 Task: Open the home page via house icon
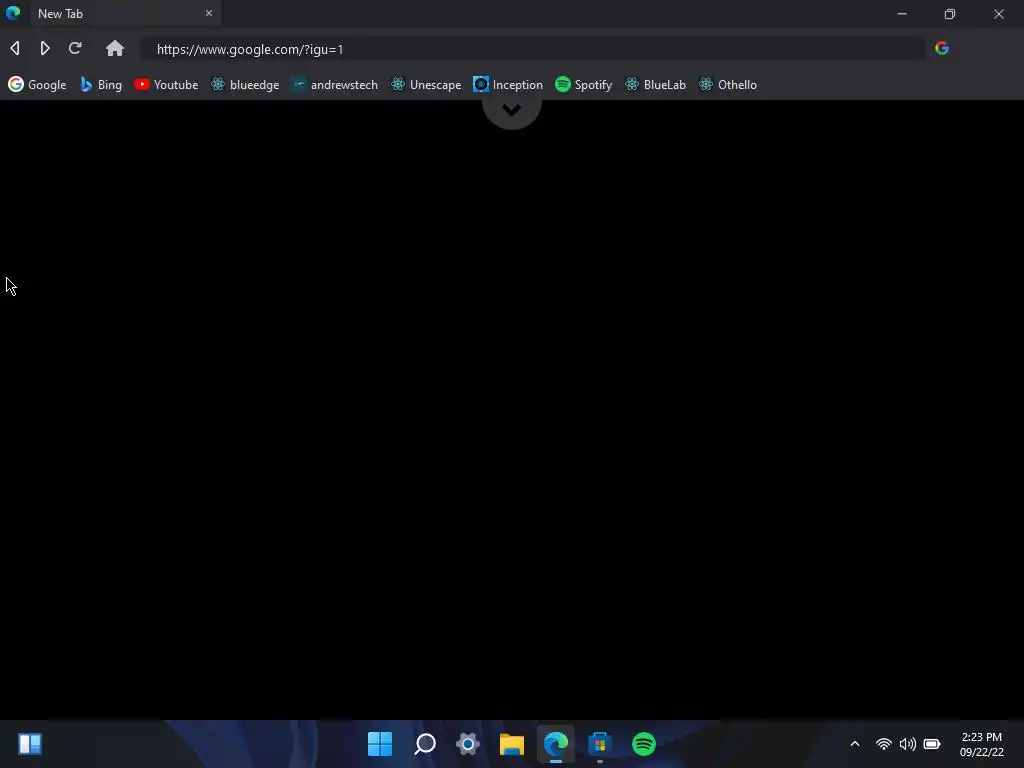[x=115, y=48]
